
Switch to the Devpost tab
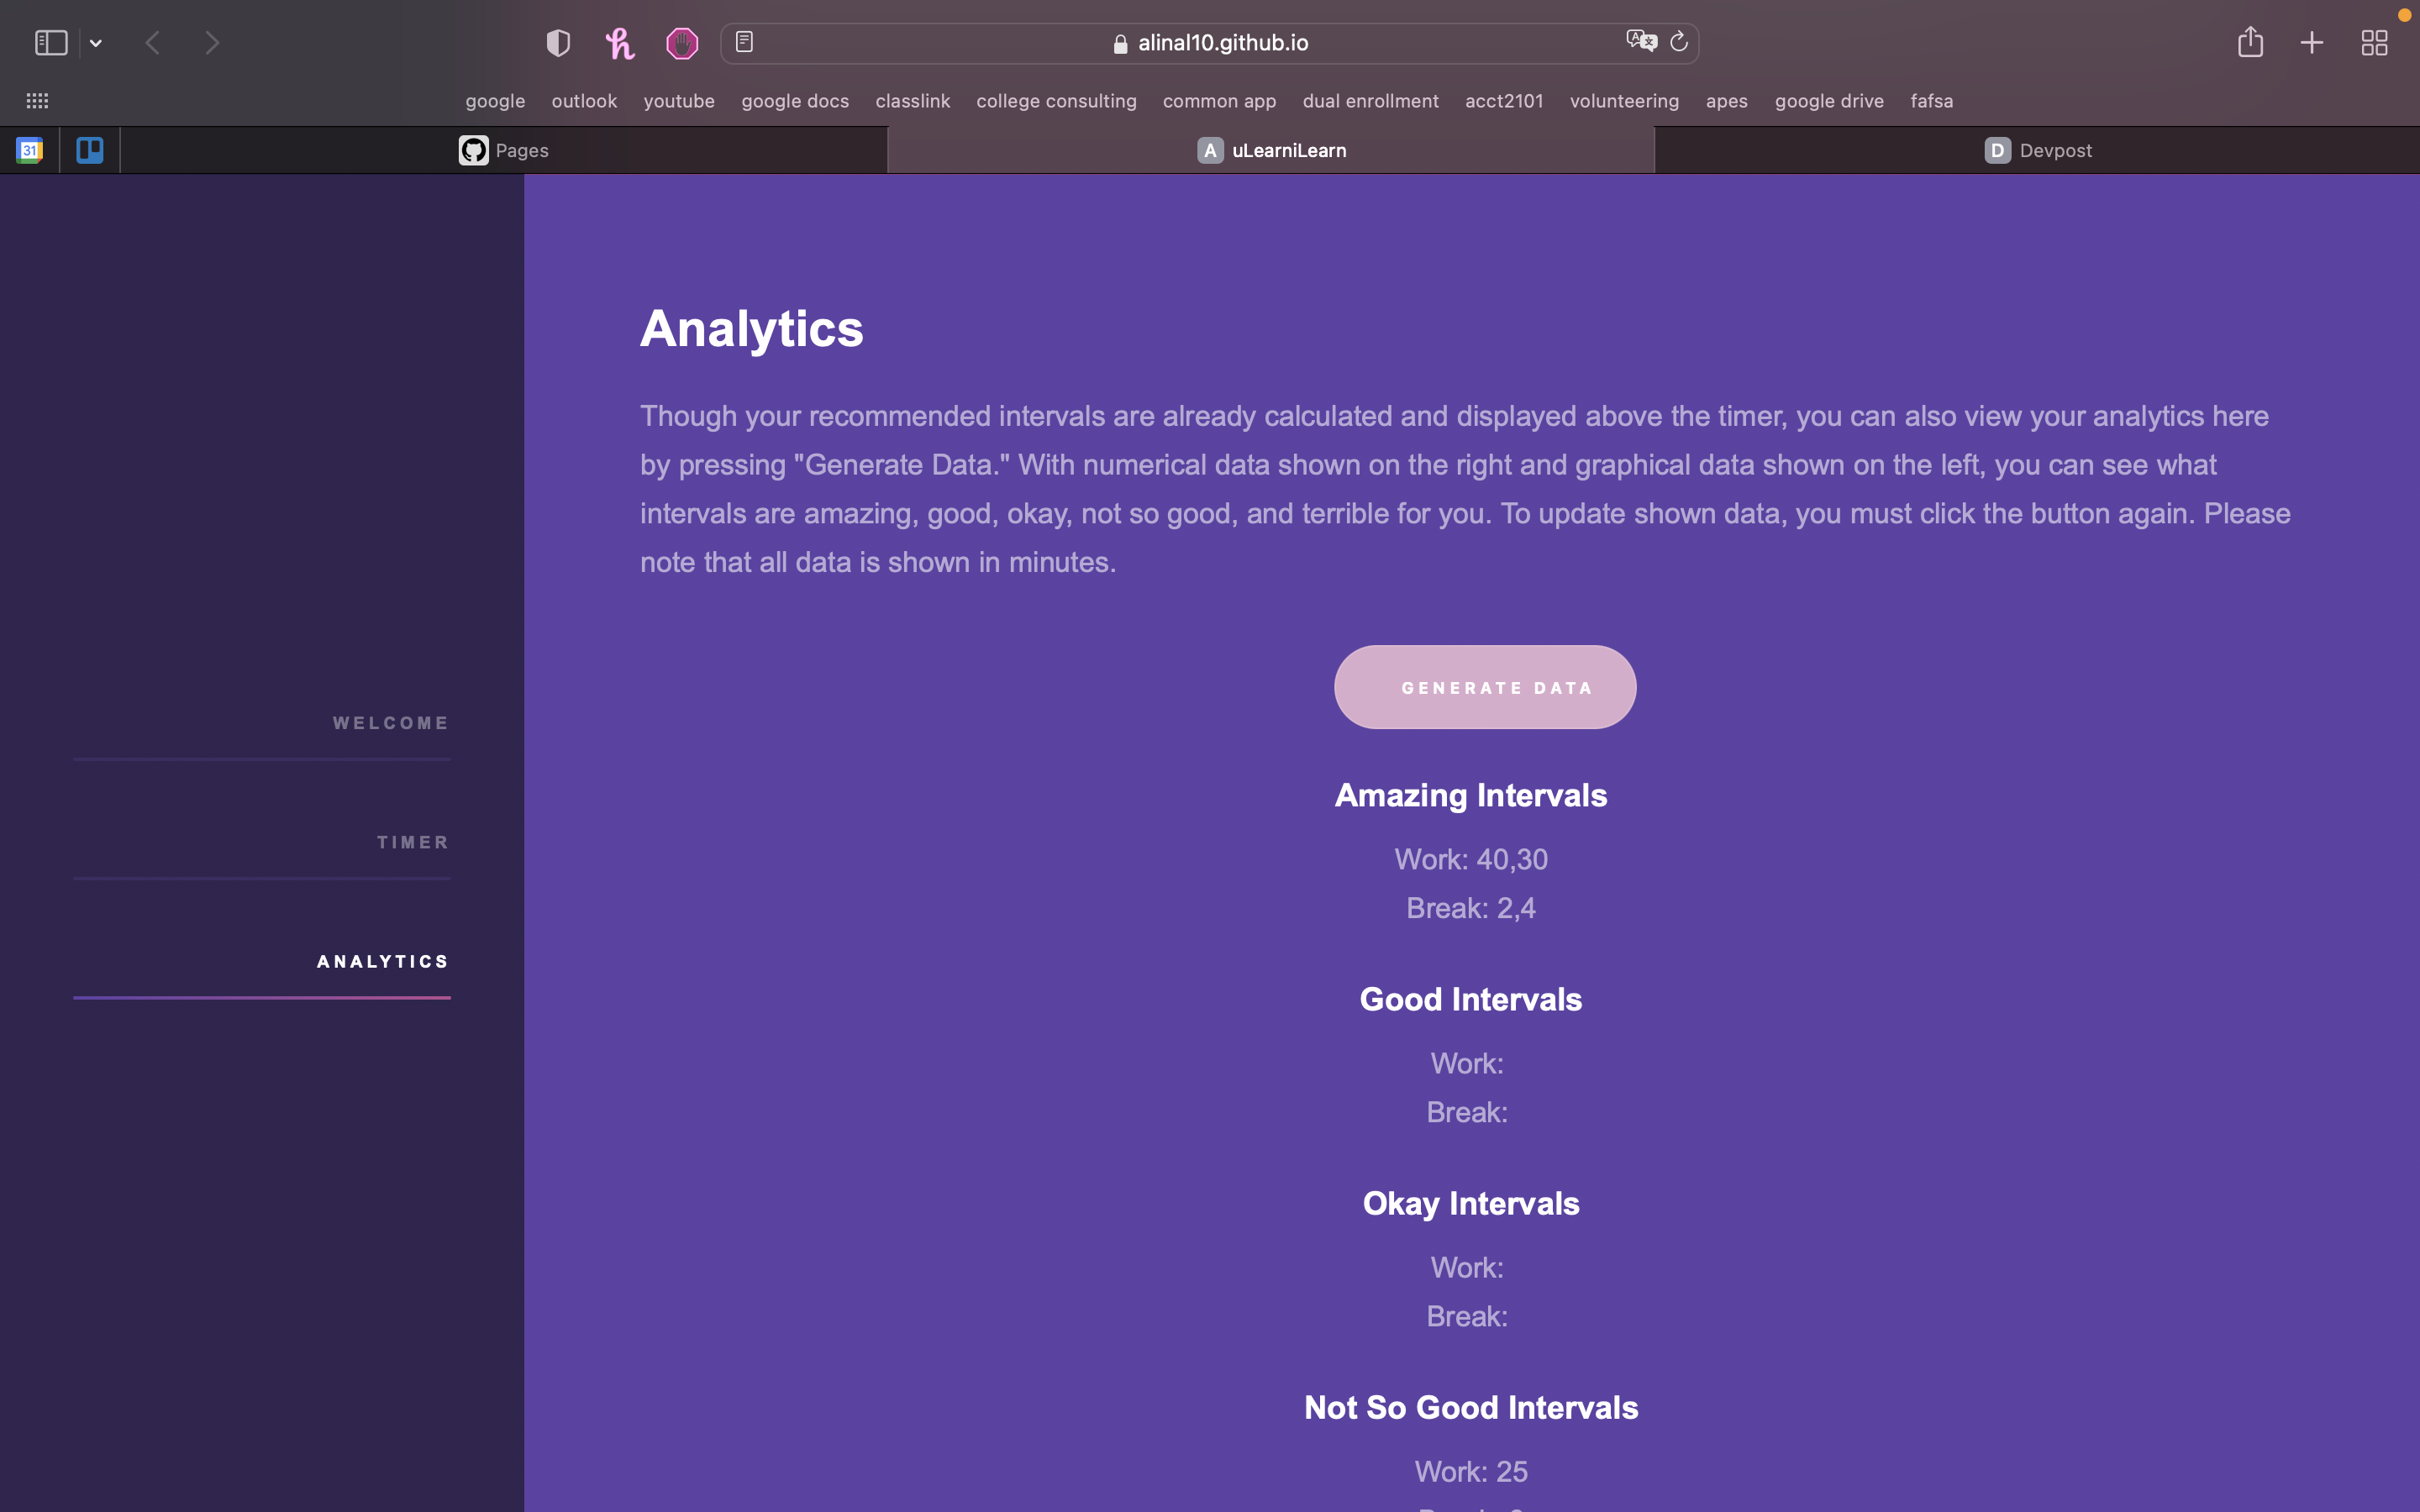coord(2038,150)
